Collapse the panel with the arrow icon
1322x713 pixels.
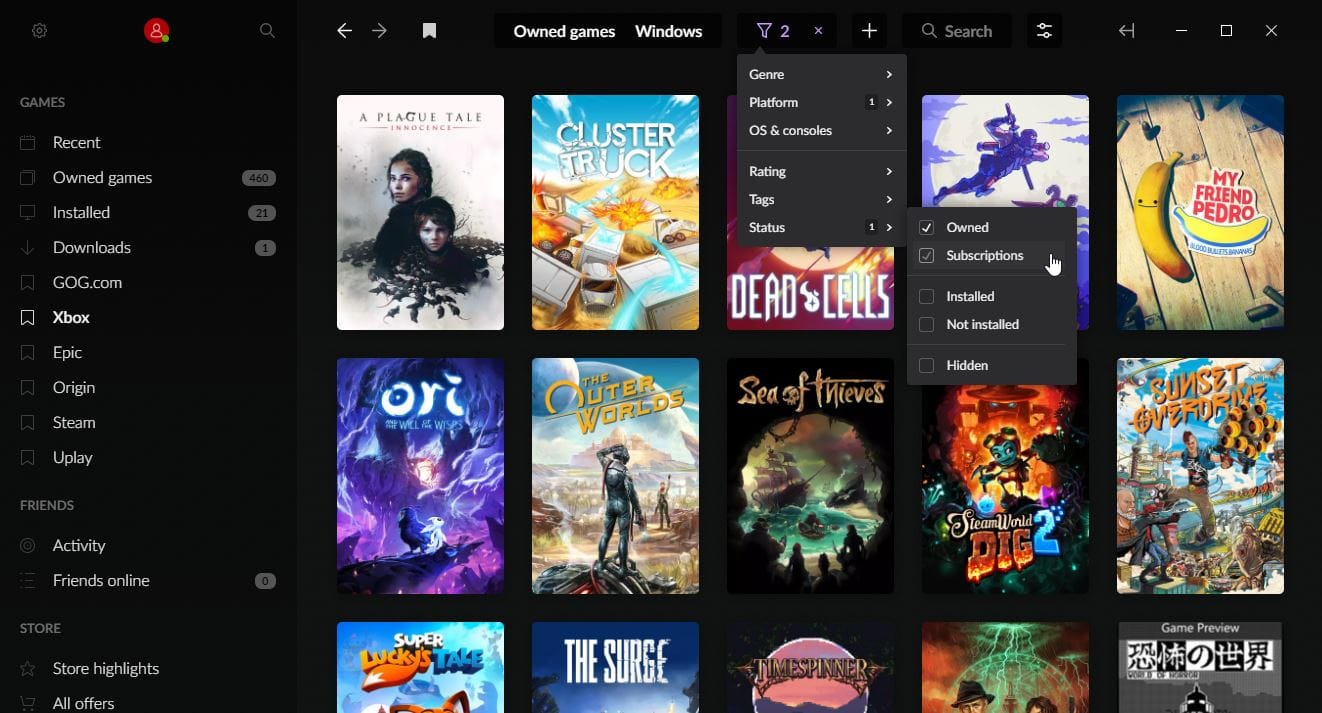coord(1126,30)
